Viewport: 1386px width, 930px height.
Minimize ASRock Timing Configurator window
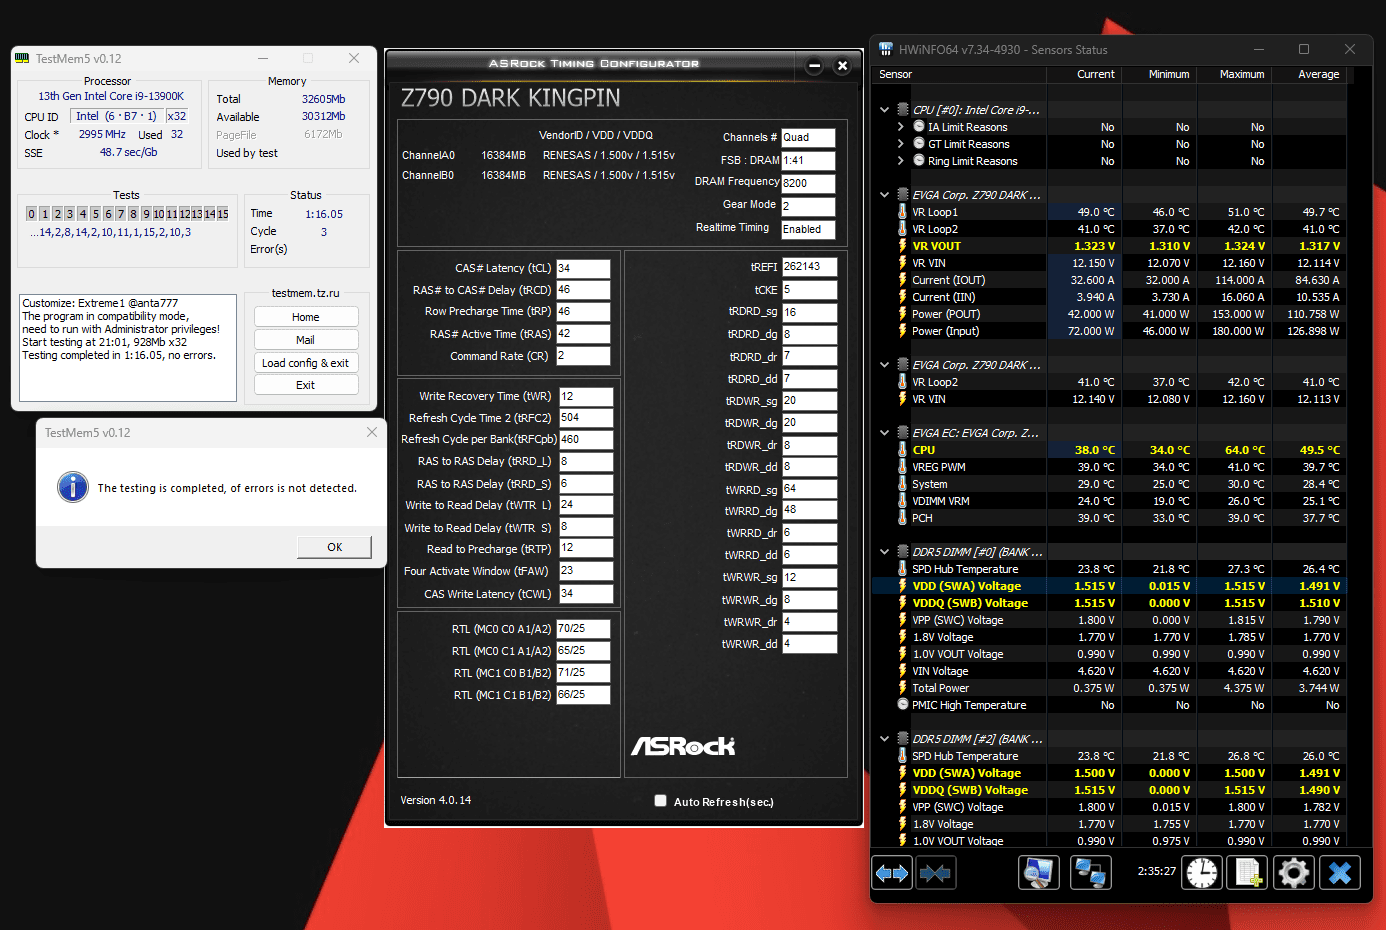click(x=814, y=66)
